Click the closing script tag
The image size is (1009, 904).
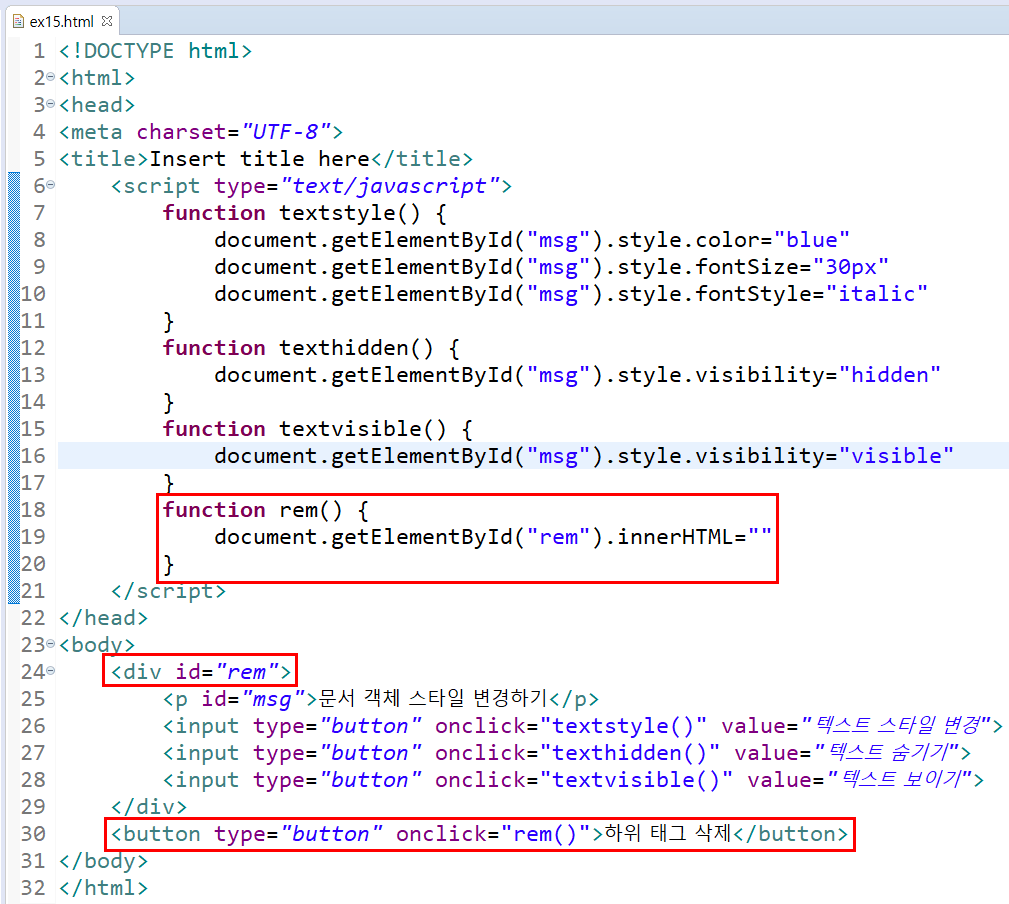168,591
